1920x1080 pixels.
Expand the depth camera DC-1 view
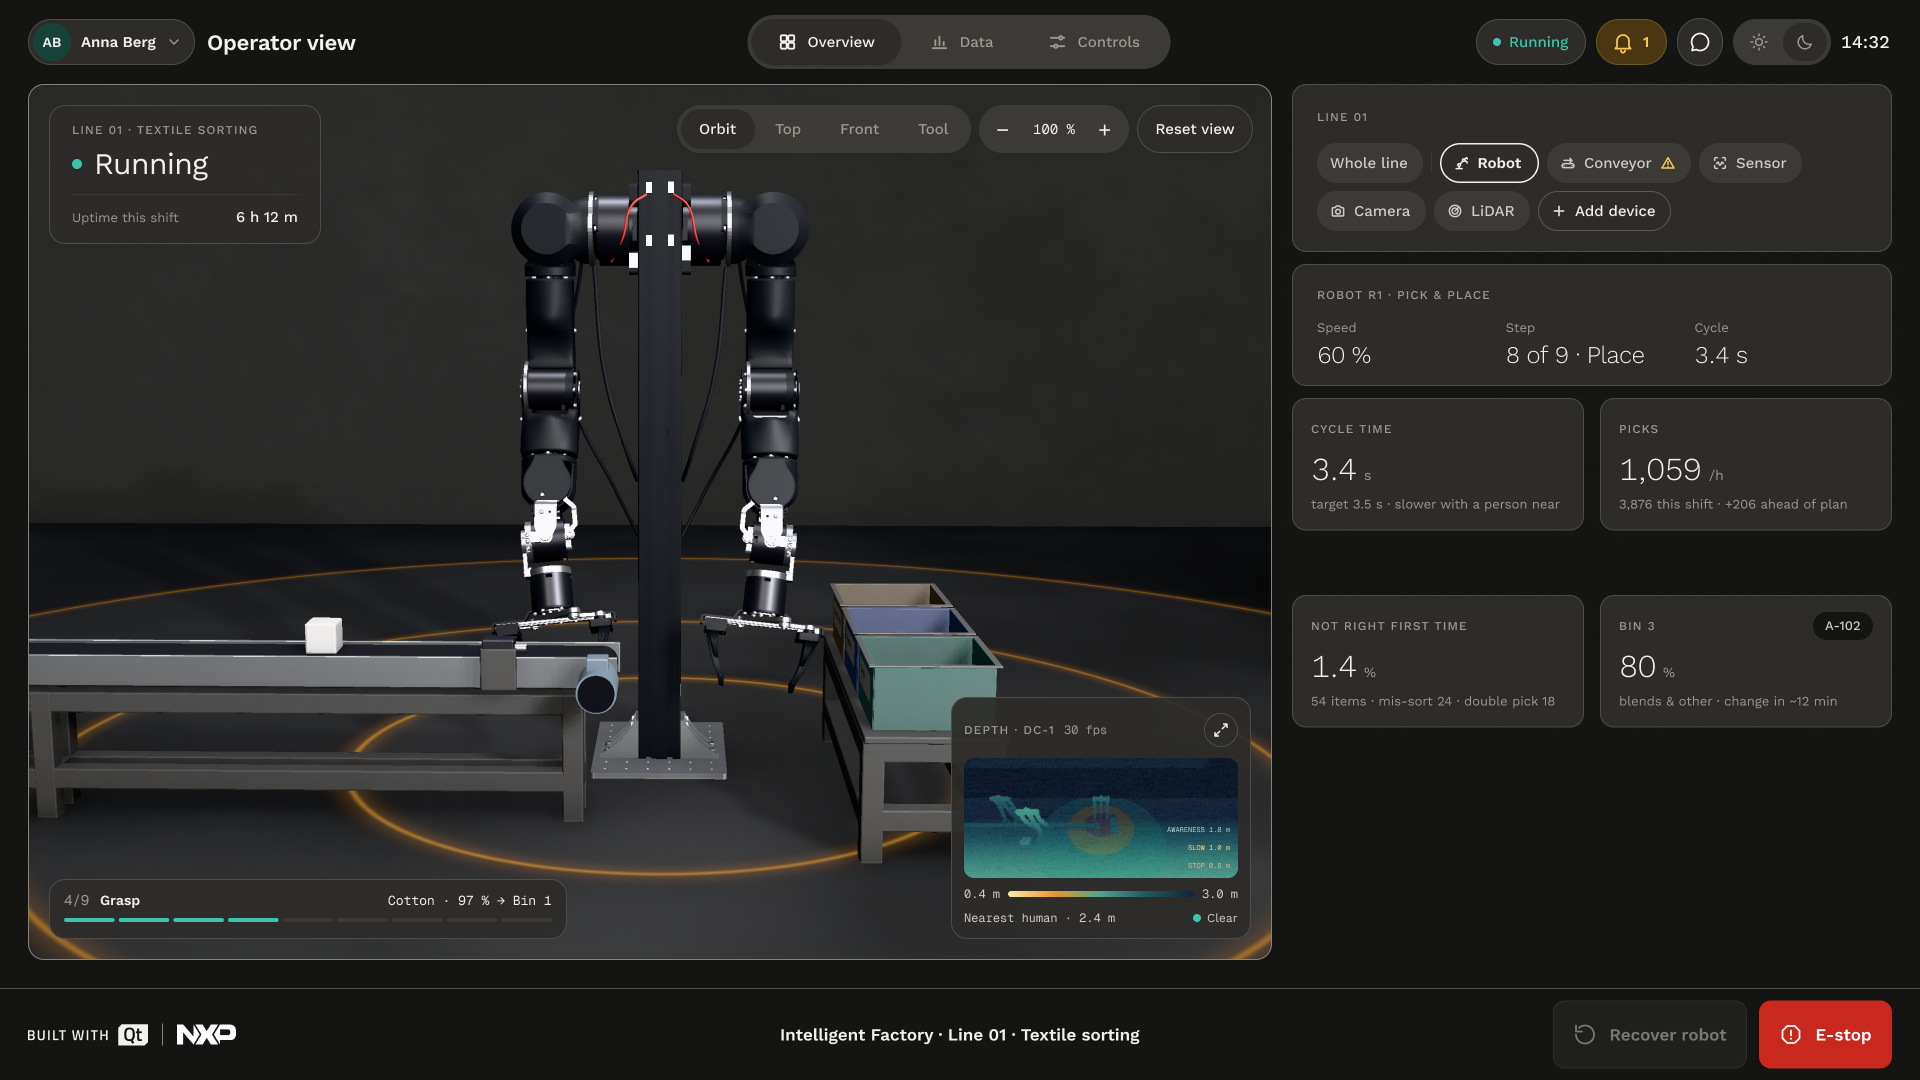click(x=1220, y=730)
